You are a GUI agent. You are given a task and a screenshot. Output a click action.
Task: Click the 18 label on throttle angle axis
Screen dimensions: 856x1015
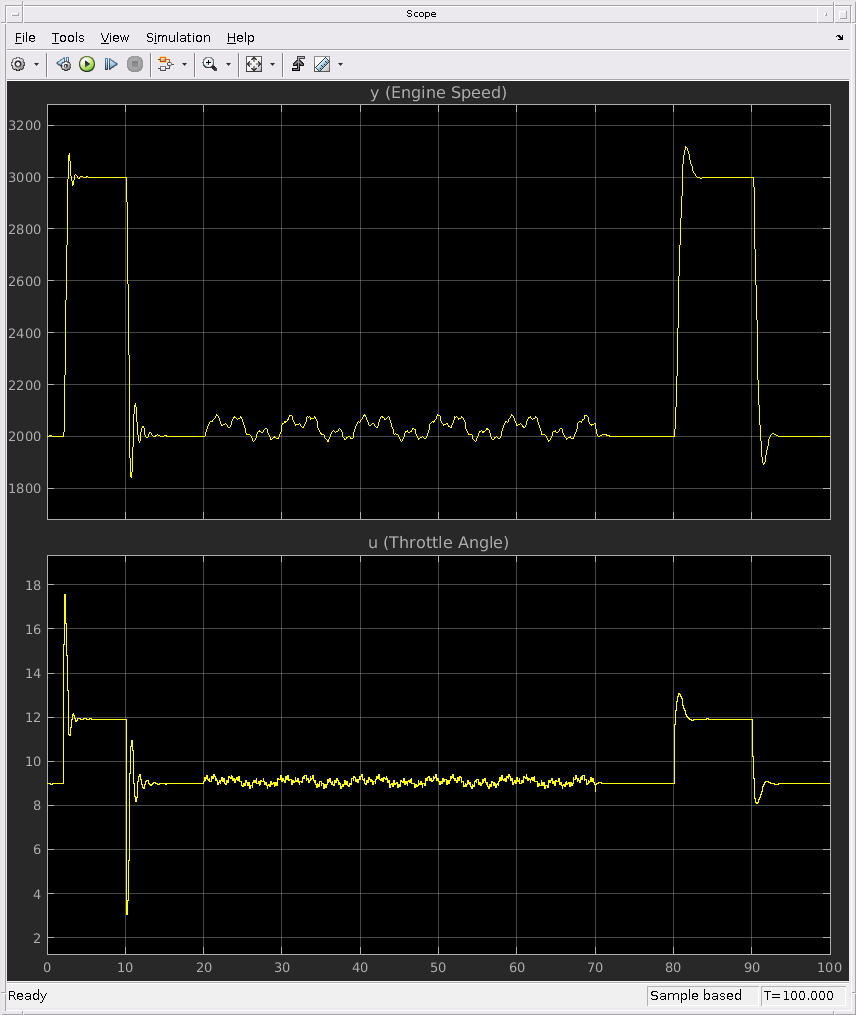point(33,585)
